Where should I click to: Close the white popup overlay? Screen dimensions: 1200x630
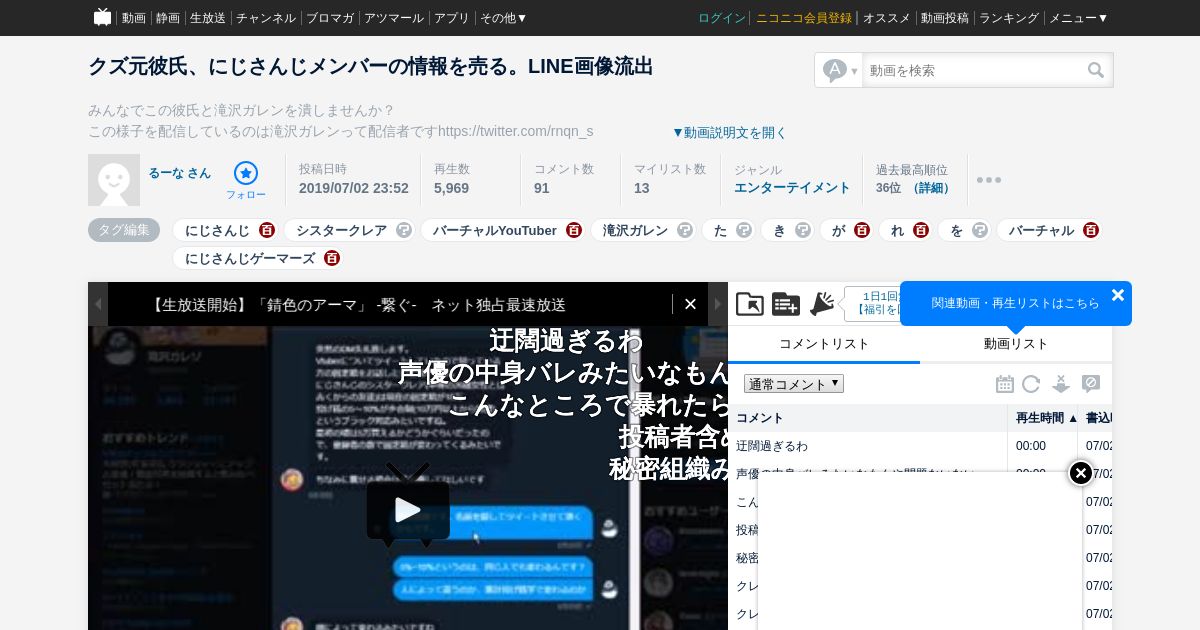point(1081,473)
